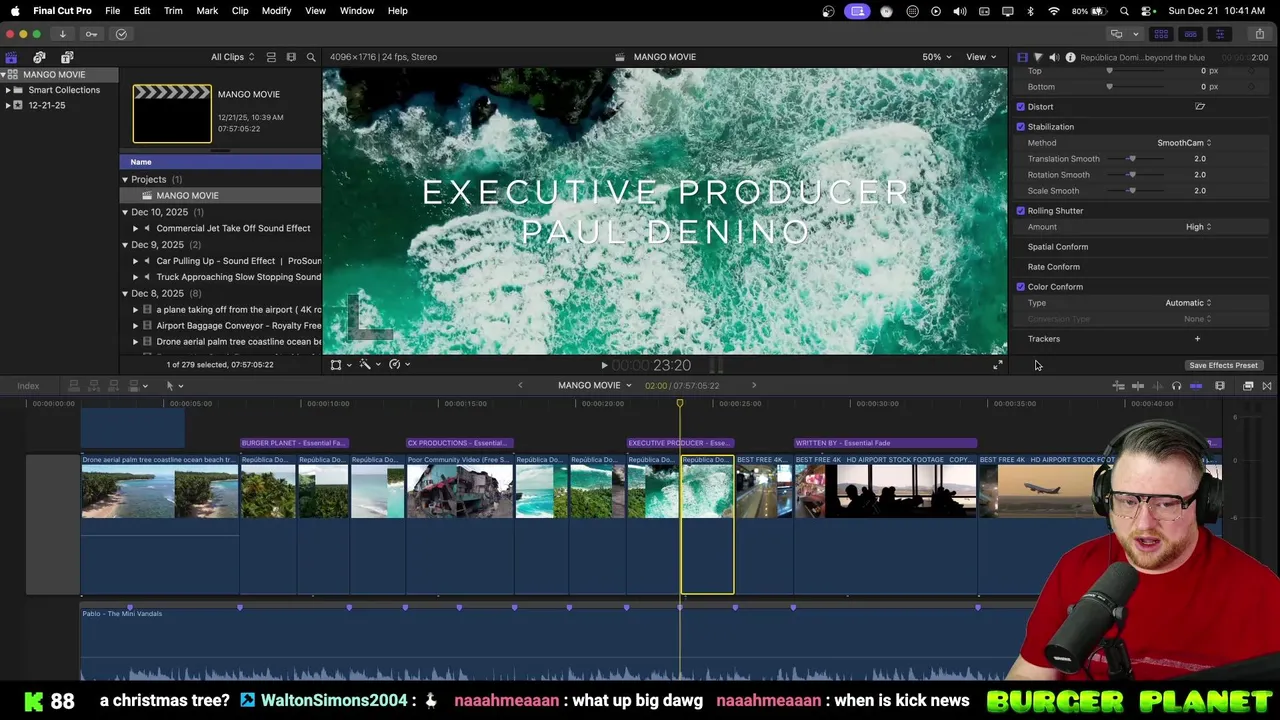The height and width of the screenshot is (720, 1280).
Task: Toggle the Inspector panel button
Action: (1219, 34)
